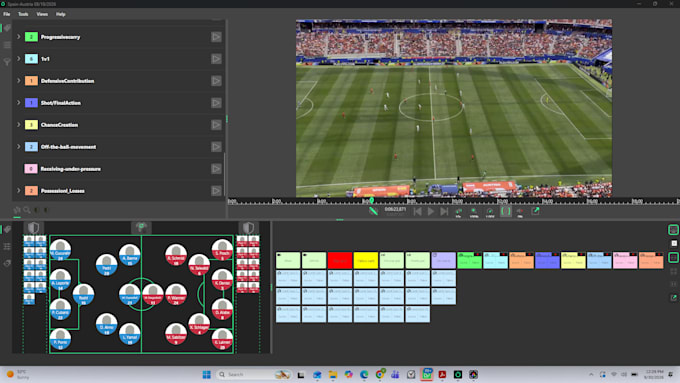
Task: Play the DefensiveContribution clips
Action: (x=216, y=81)
